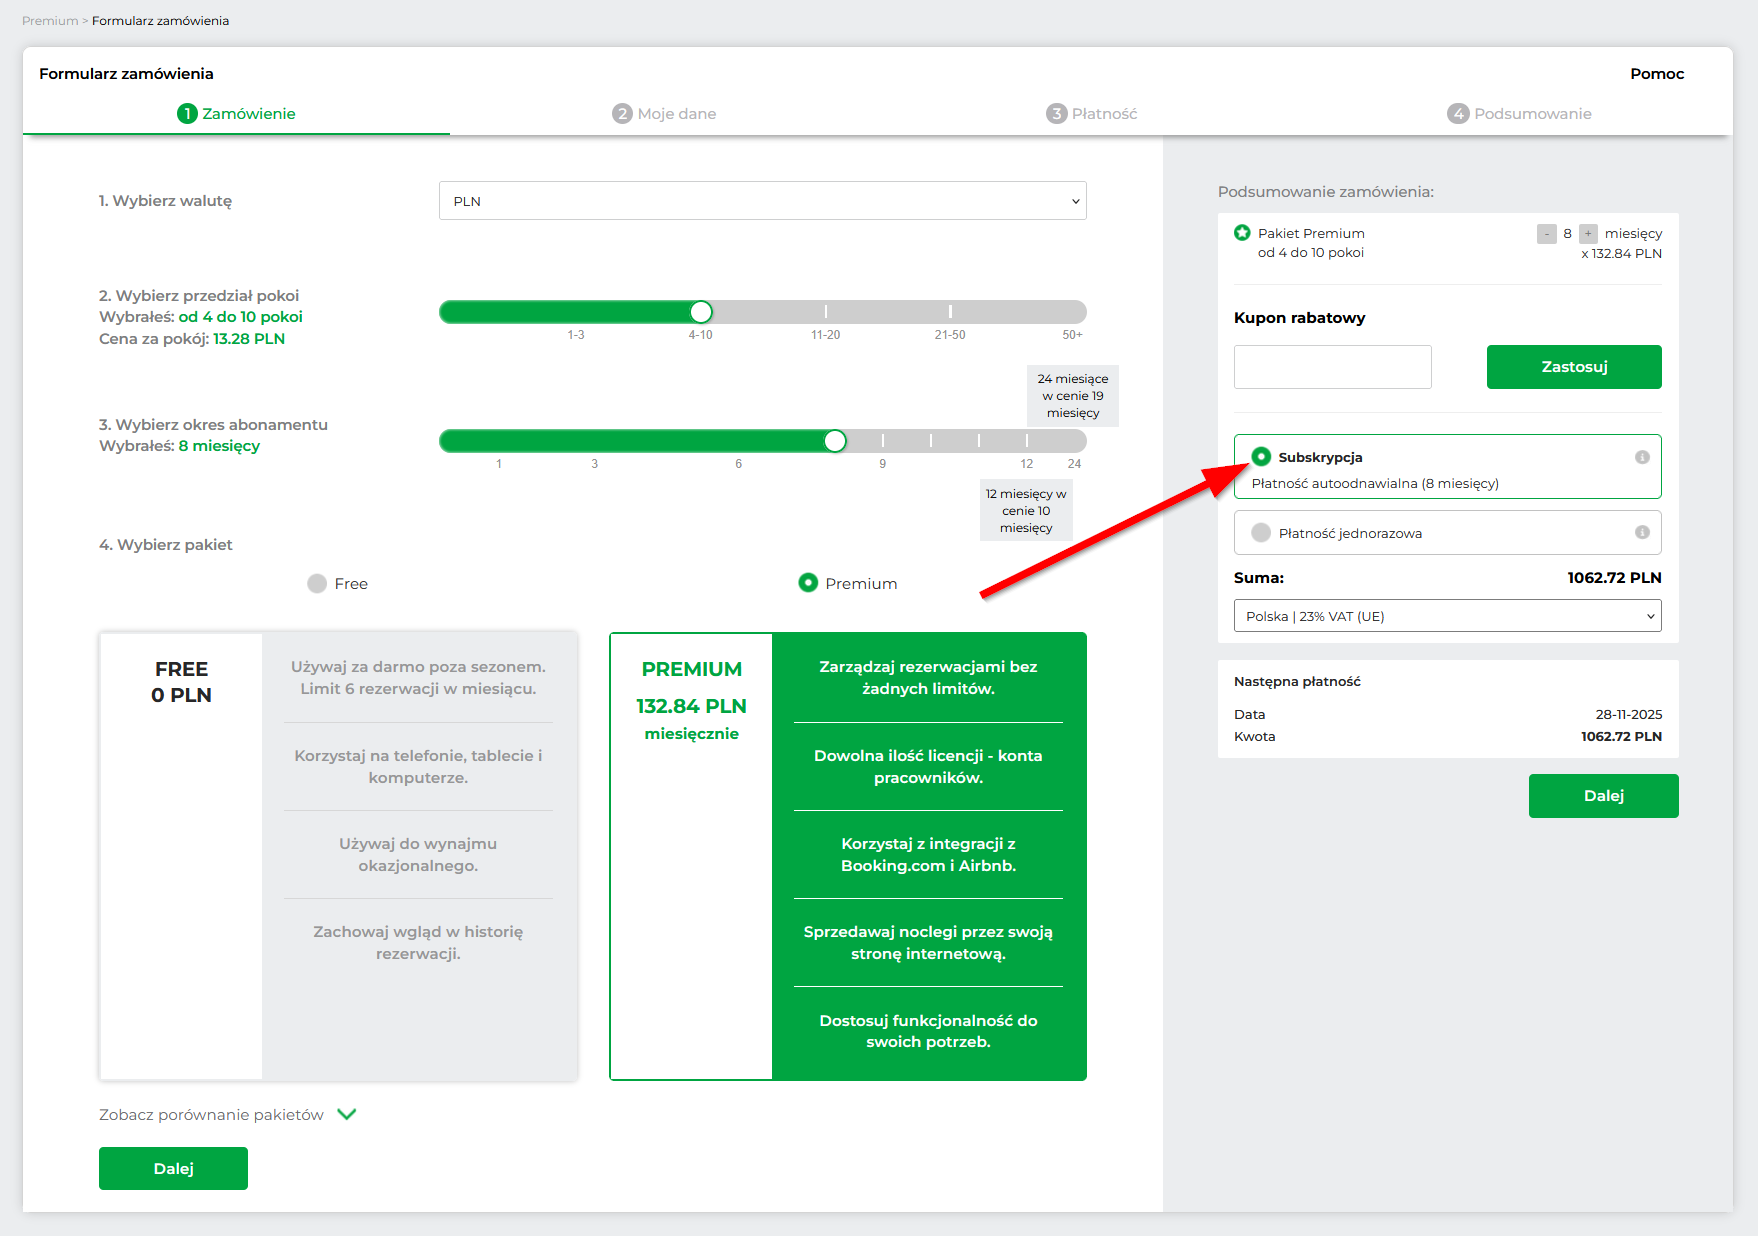The width and height of the screenshot is (1758, 1236).
Task: Click the subscription slider label '3'
Action: coord(595,464)
